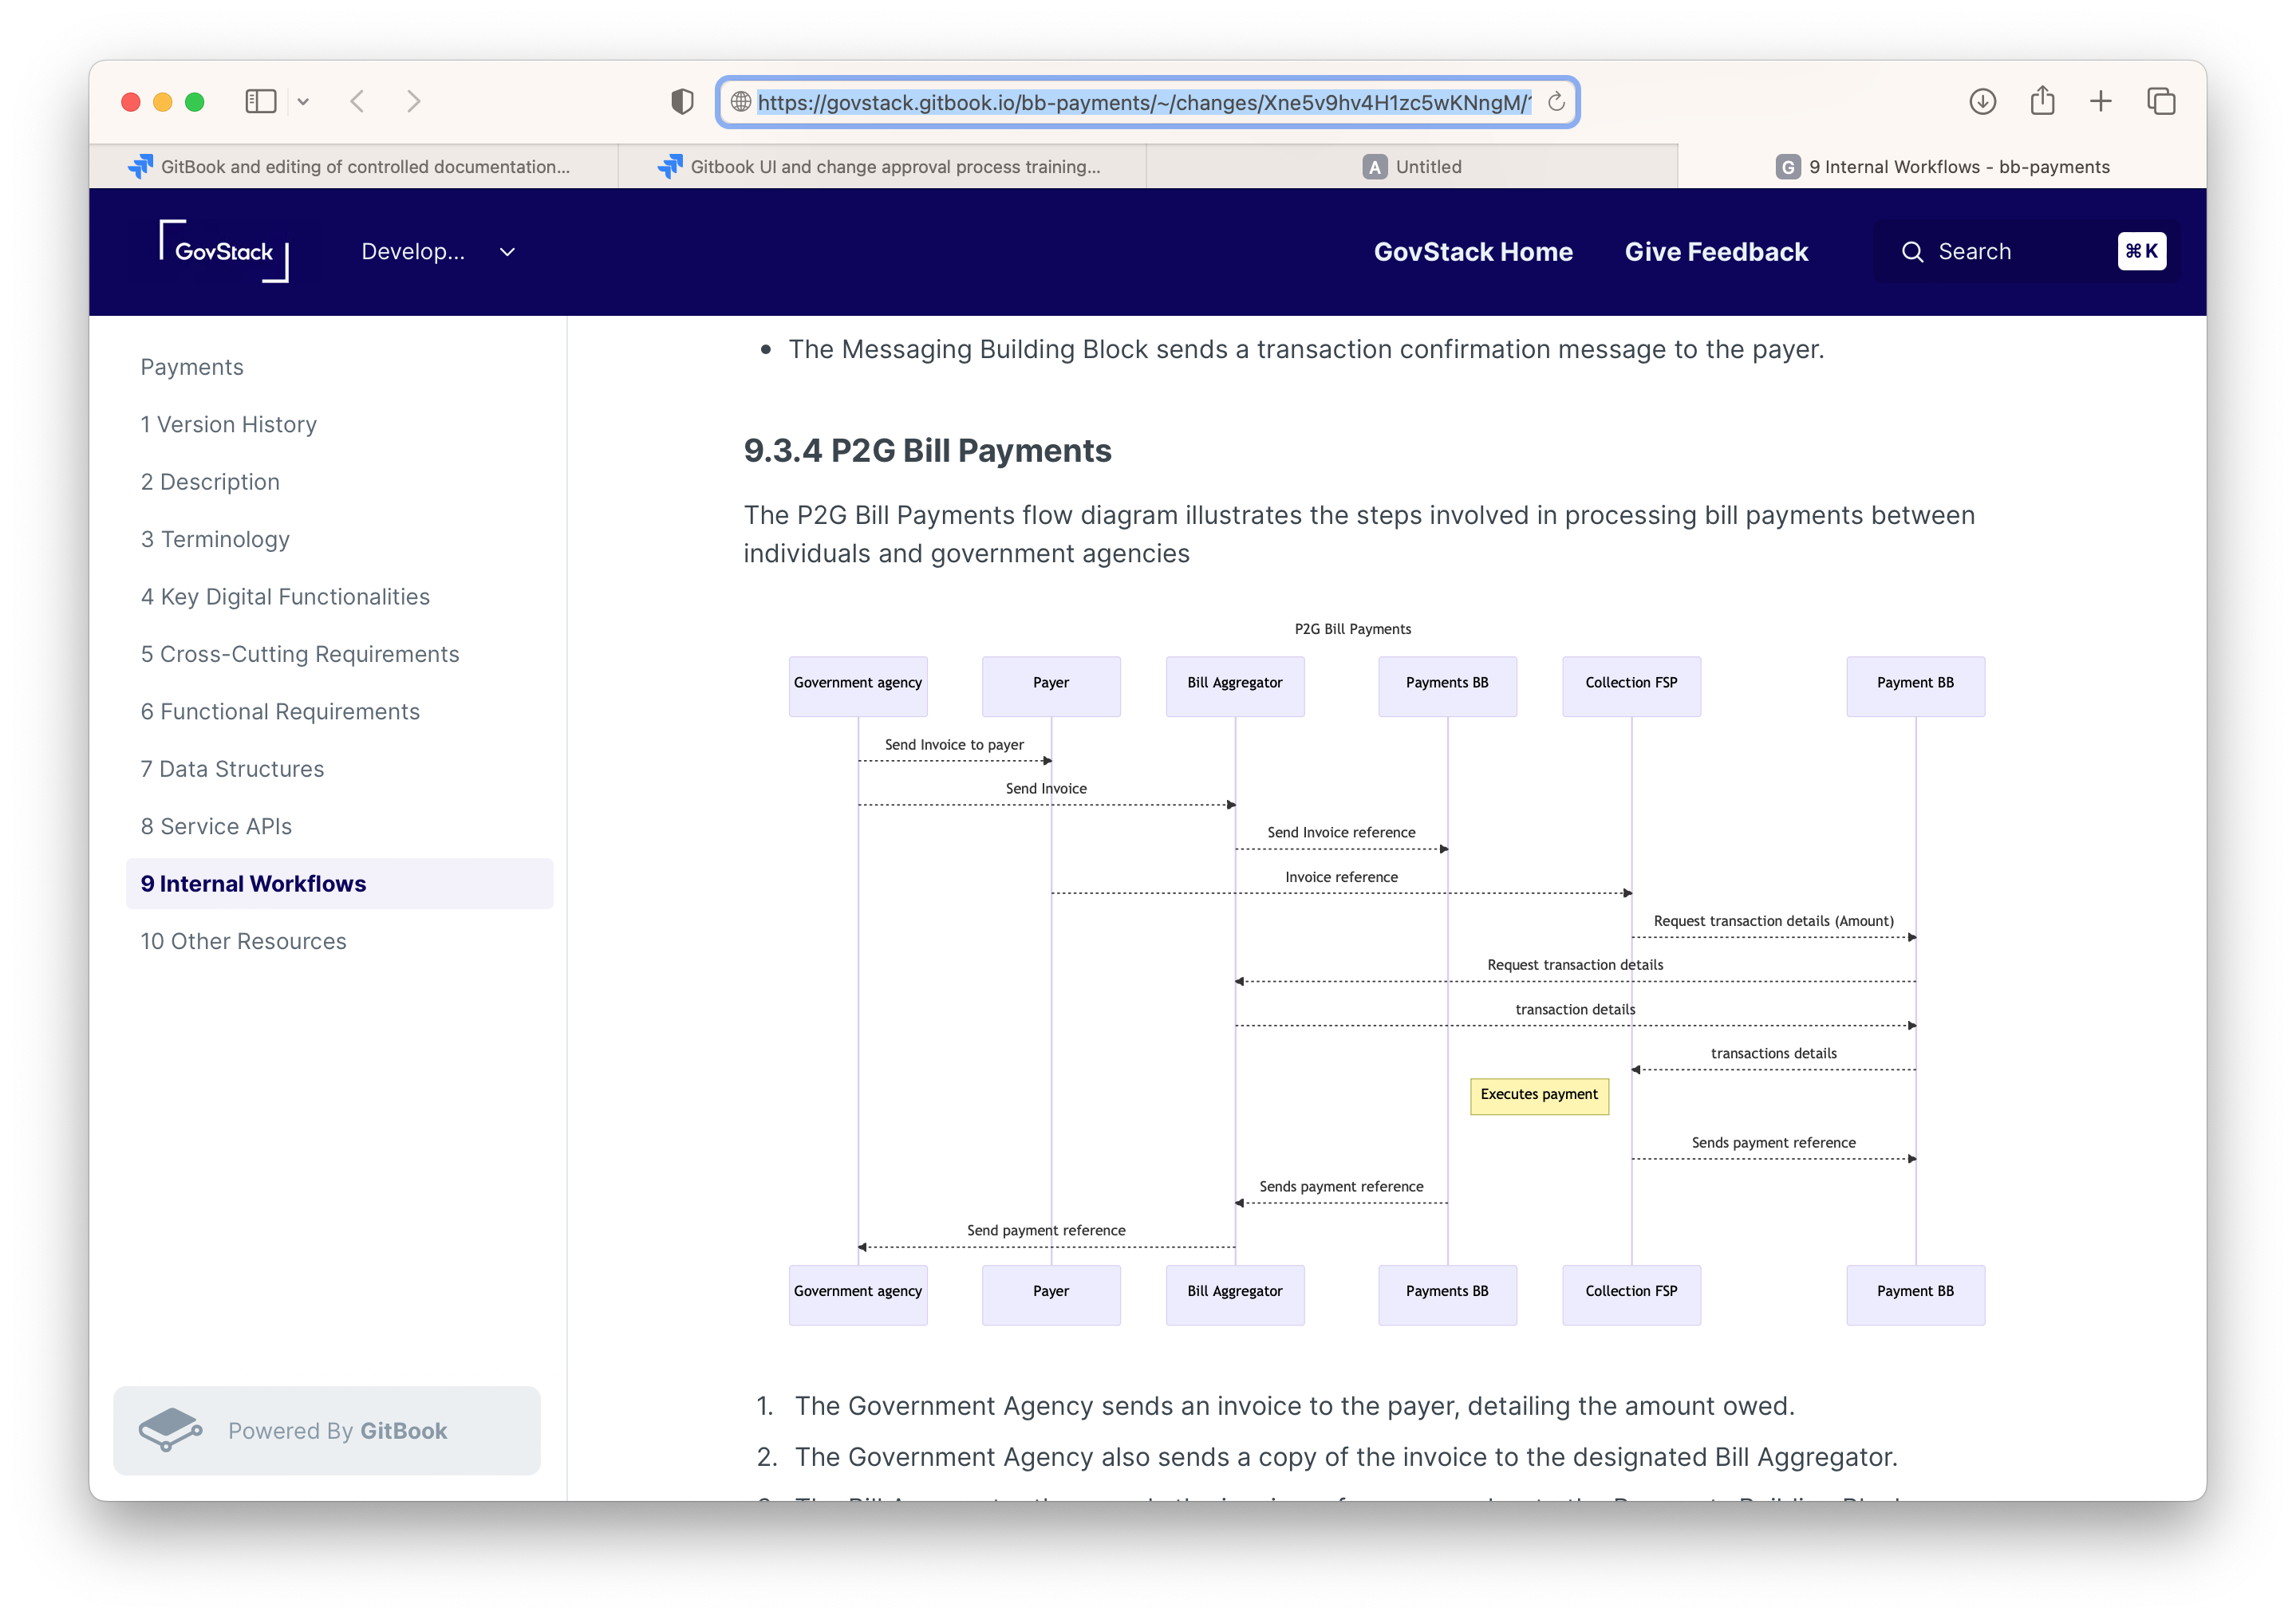
Task: Click the 10 Other Resources sidebar item
Action: pyautogui.click(x=243, y=939)
